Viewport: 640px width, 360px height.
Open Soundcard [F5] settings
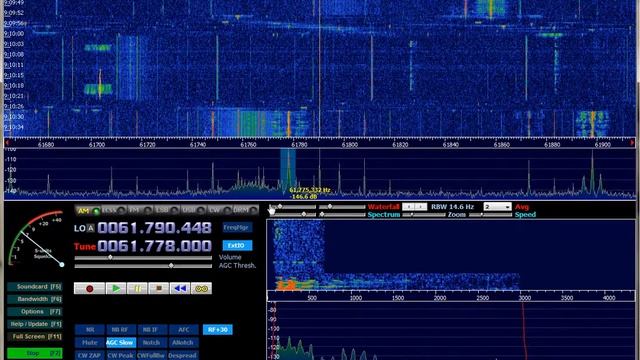35,287
